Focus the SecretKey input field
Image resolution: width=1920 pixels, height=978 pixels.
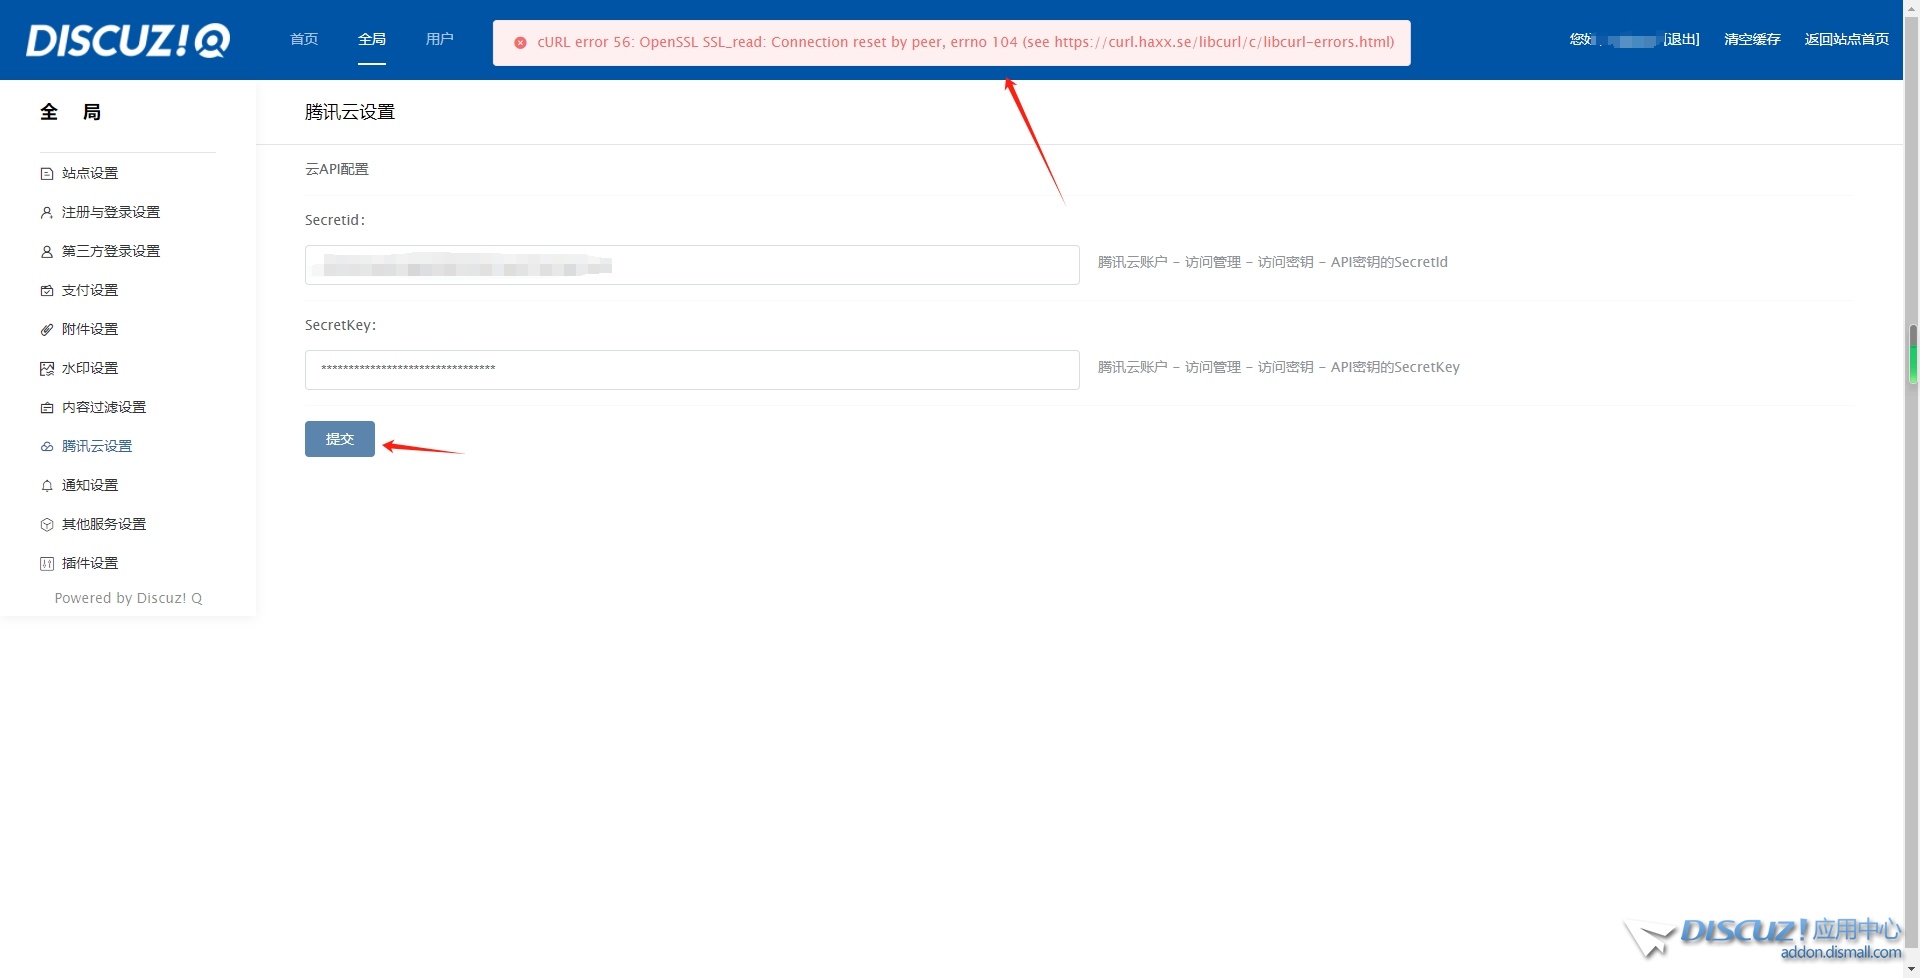click(692, 370)
